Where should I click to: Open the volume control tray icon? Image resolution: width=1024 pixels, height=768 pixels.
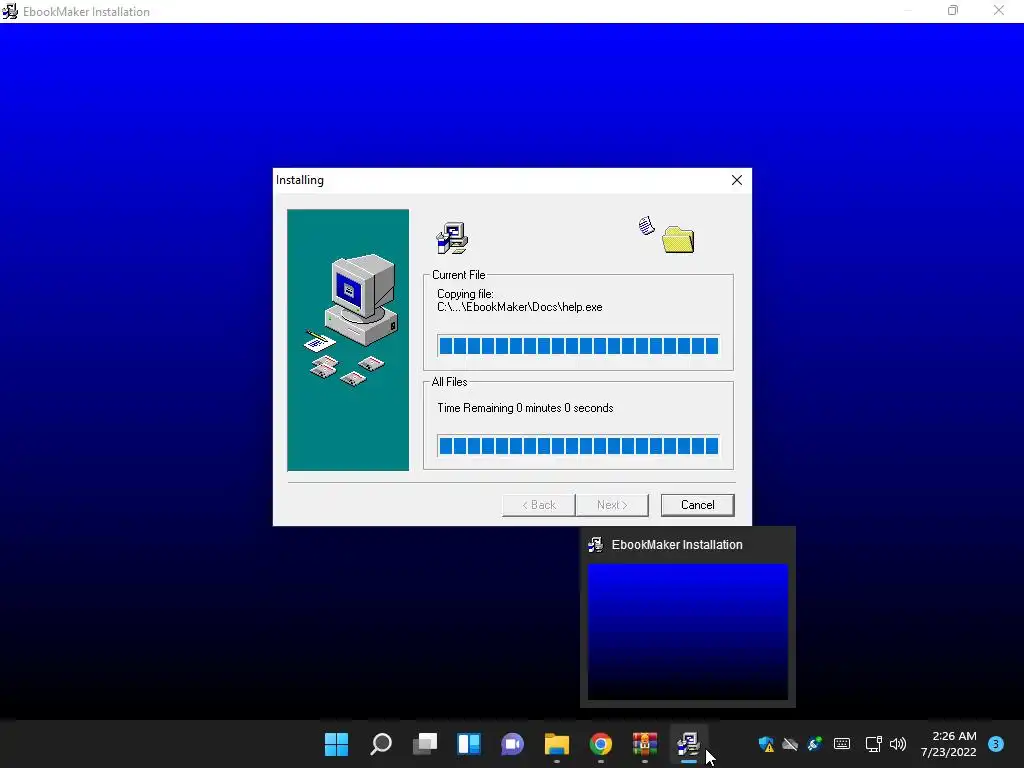pos(898,744)
